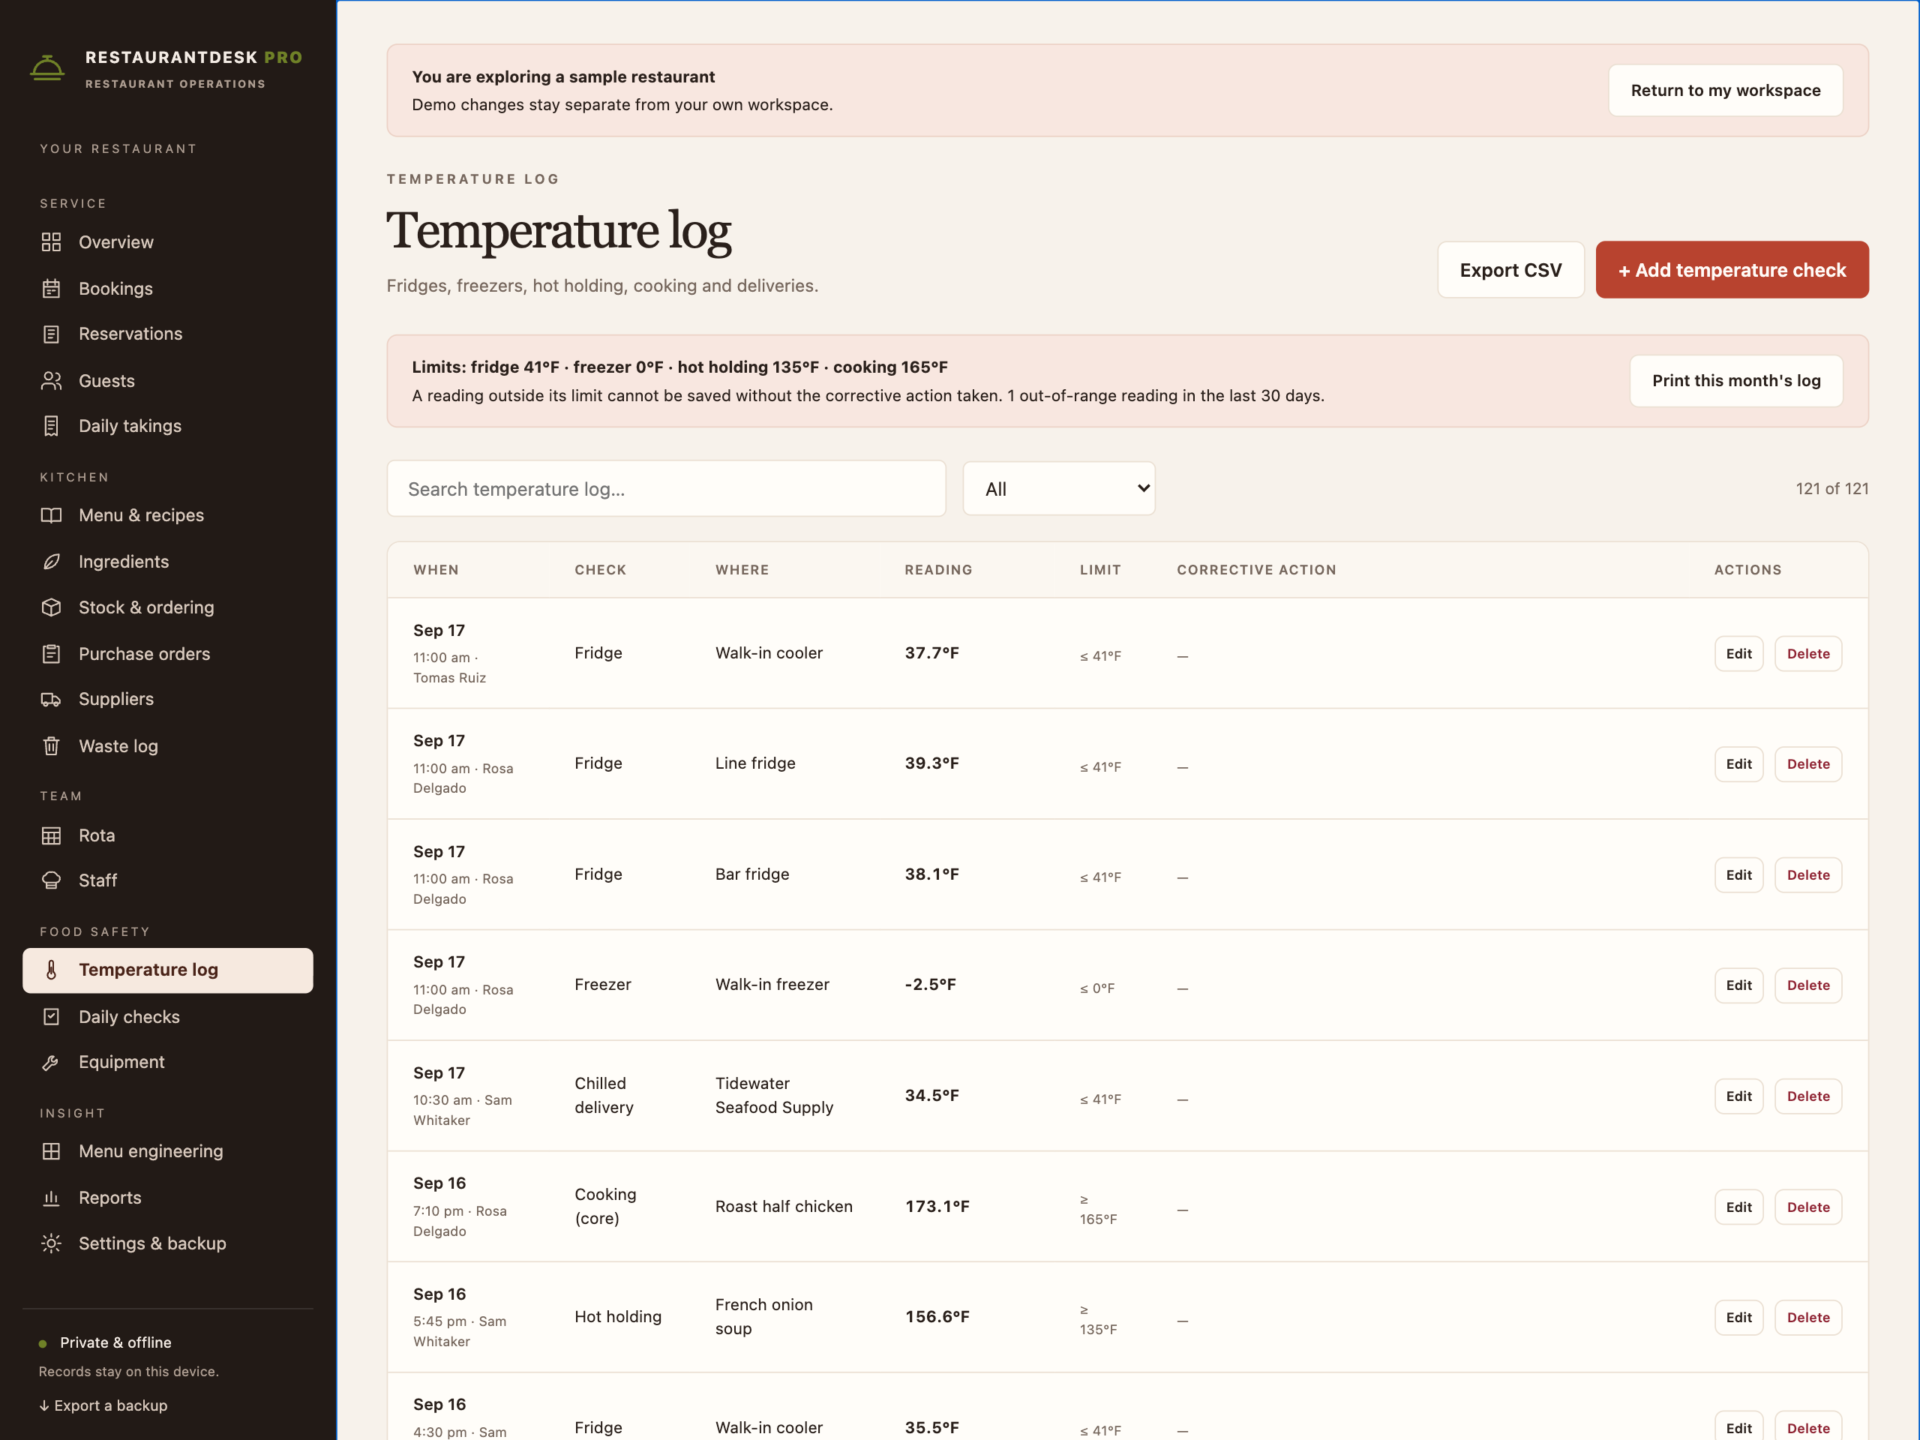Click Return to my workspace
Screen dimensions: 1920x1440
(x=1725, y=90)
